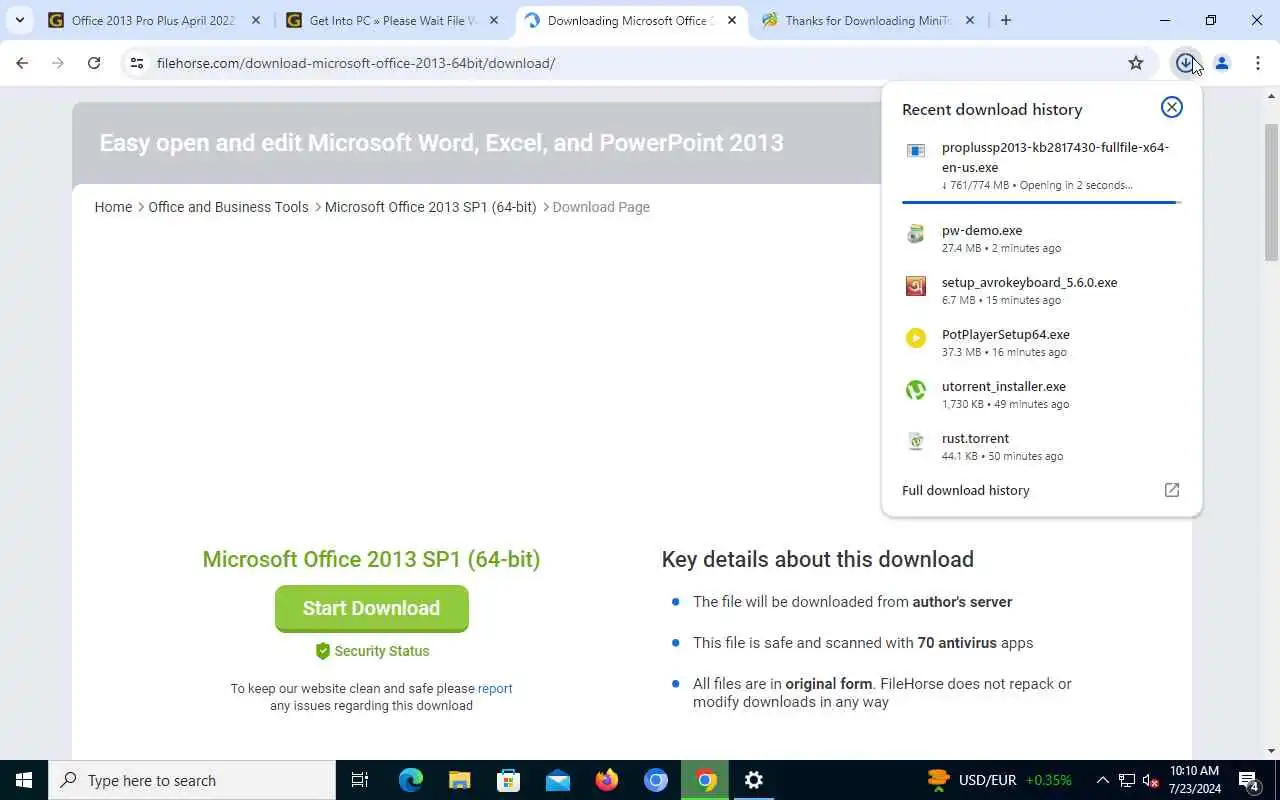Open the clock showing 10:10 AM
1280x800 pixels.
[1194, 780]
